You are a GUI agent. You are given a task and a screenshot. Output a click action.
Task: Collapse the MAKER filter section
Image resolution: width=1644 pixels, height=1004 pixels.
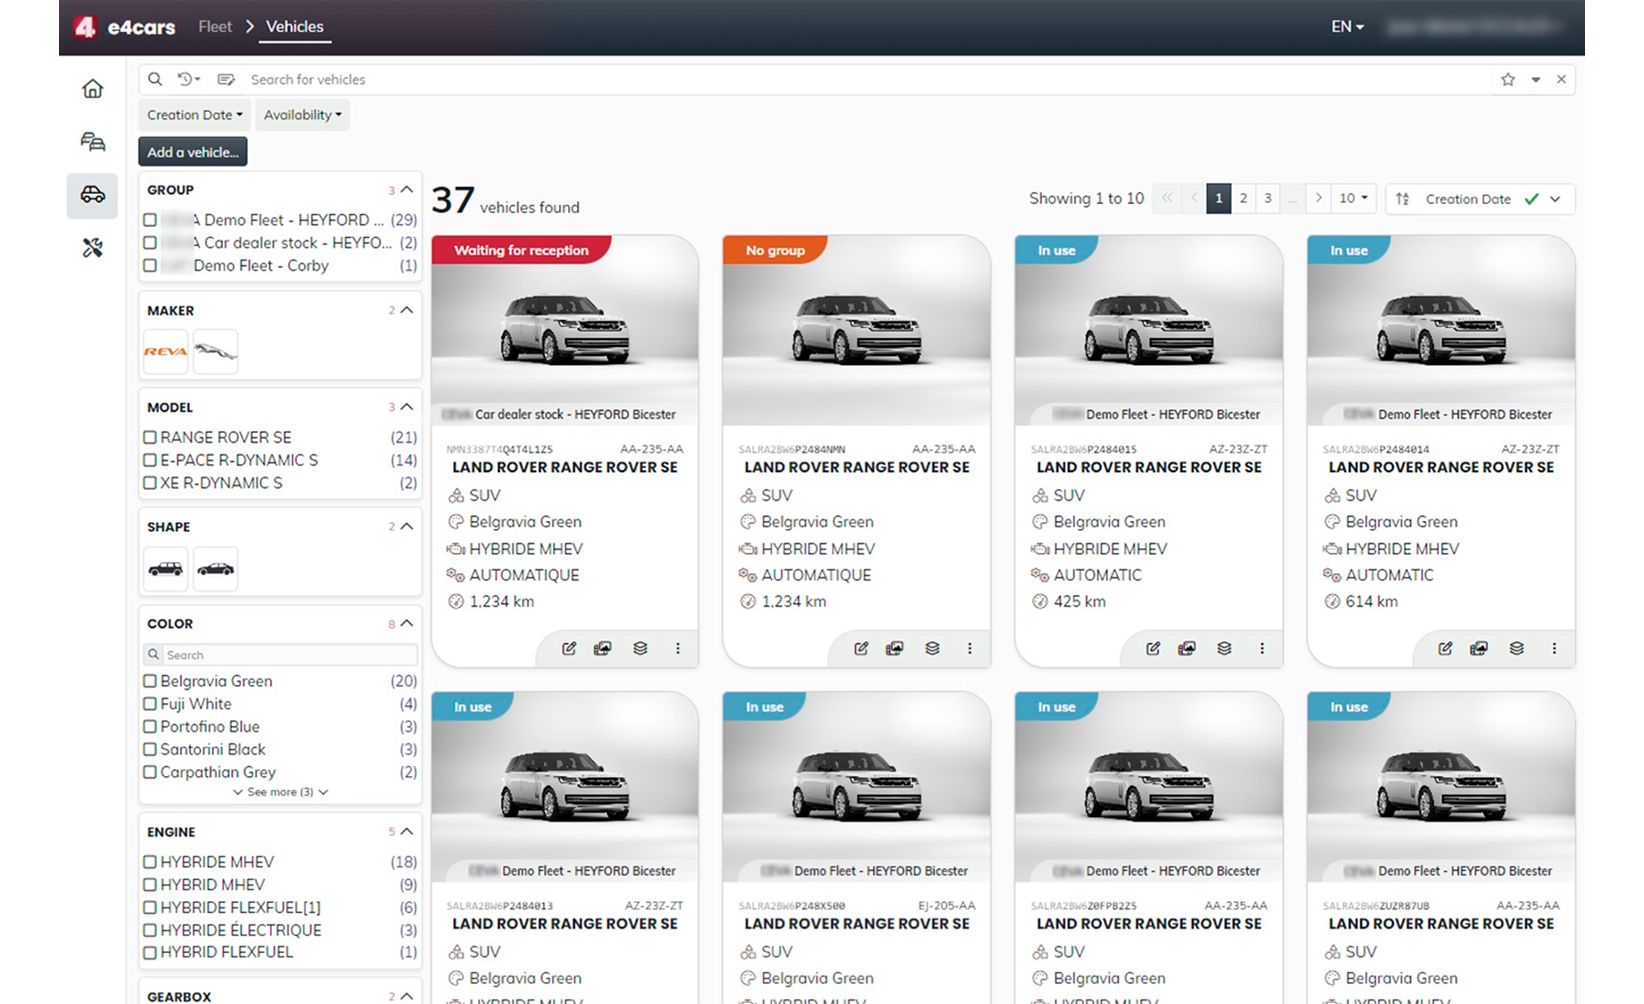click(x=407, y=310)
